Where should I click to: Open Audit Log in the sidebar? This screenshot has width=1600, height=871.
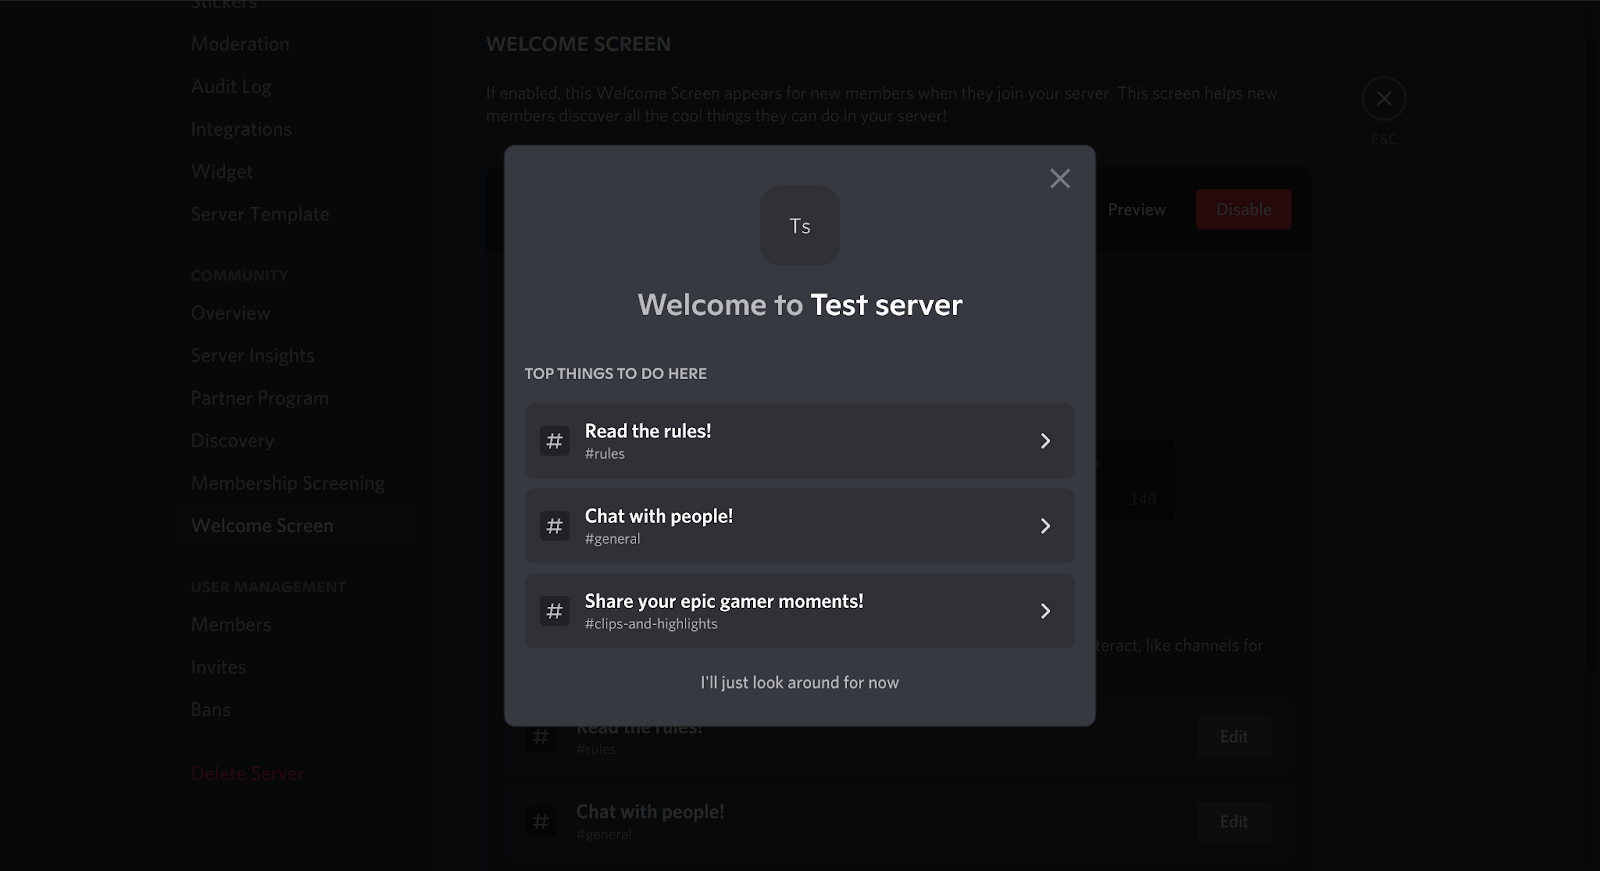(x=231, y=87)
